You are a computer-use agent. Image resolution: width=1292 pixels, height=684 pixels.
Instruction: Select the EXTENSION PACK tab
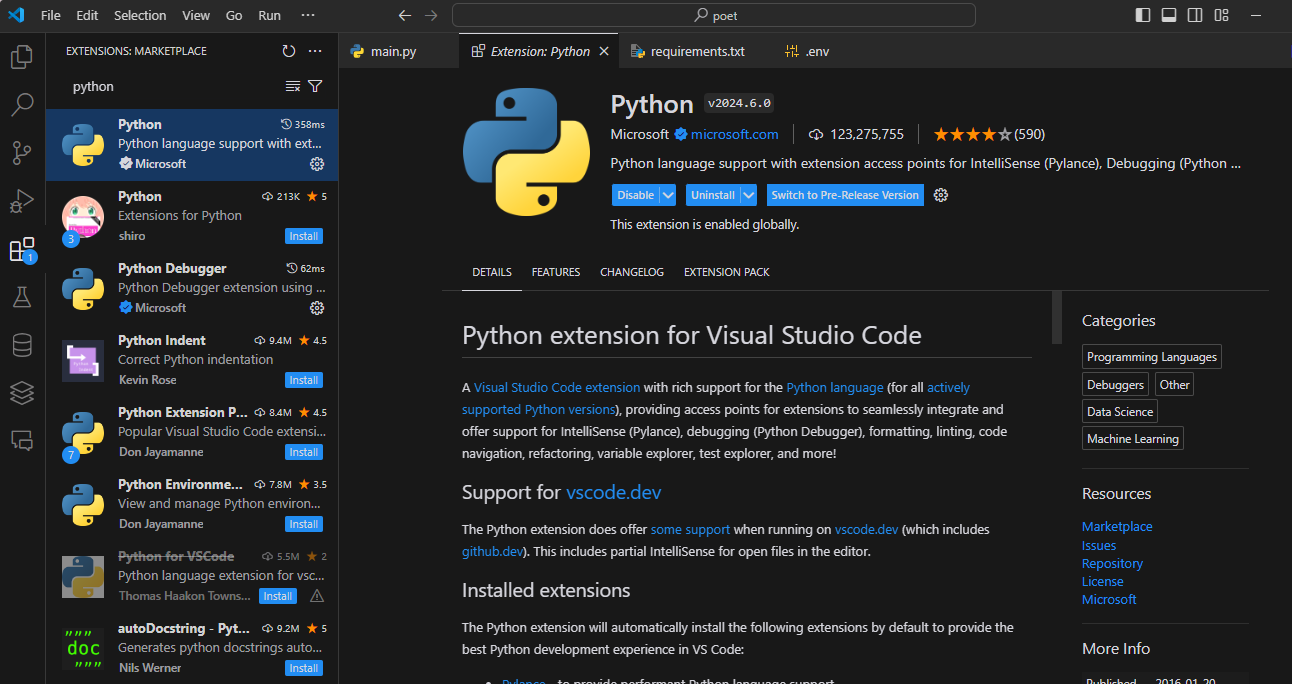coord(727,272)
